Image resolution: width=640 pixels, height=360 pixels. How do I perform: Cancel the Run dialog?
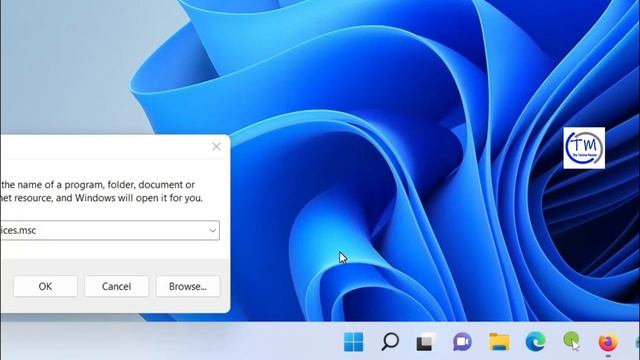click(116, 286)
